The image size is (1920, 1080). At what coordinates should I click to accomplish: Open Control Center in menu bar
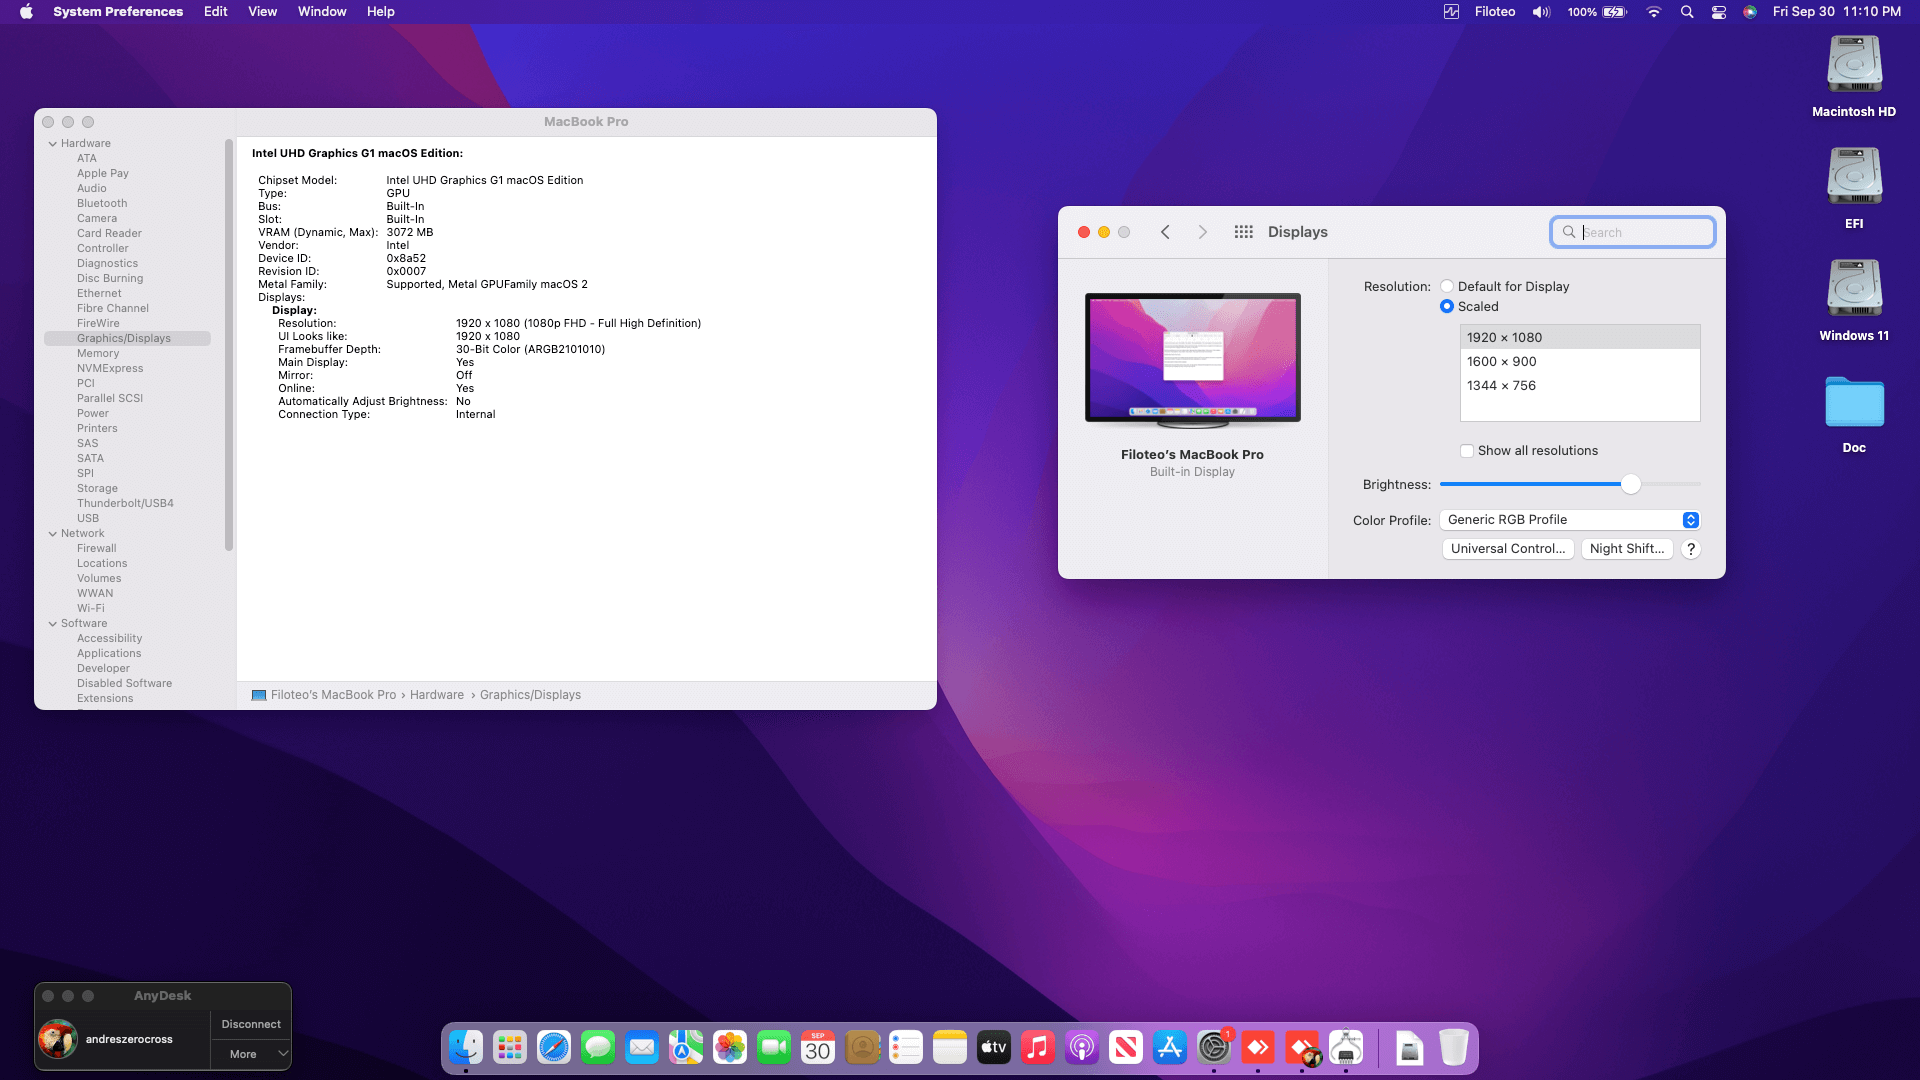point(1719,12)
